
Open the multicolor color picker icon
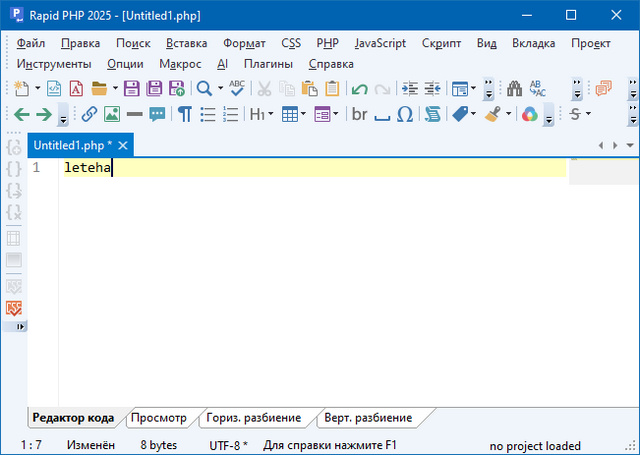(528, 114)
